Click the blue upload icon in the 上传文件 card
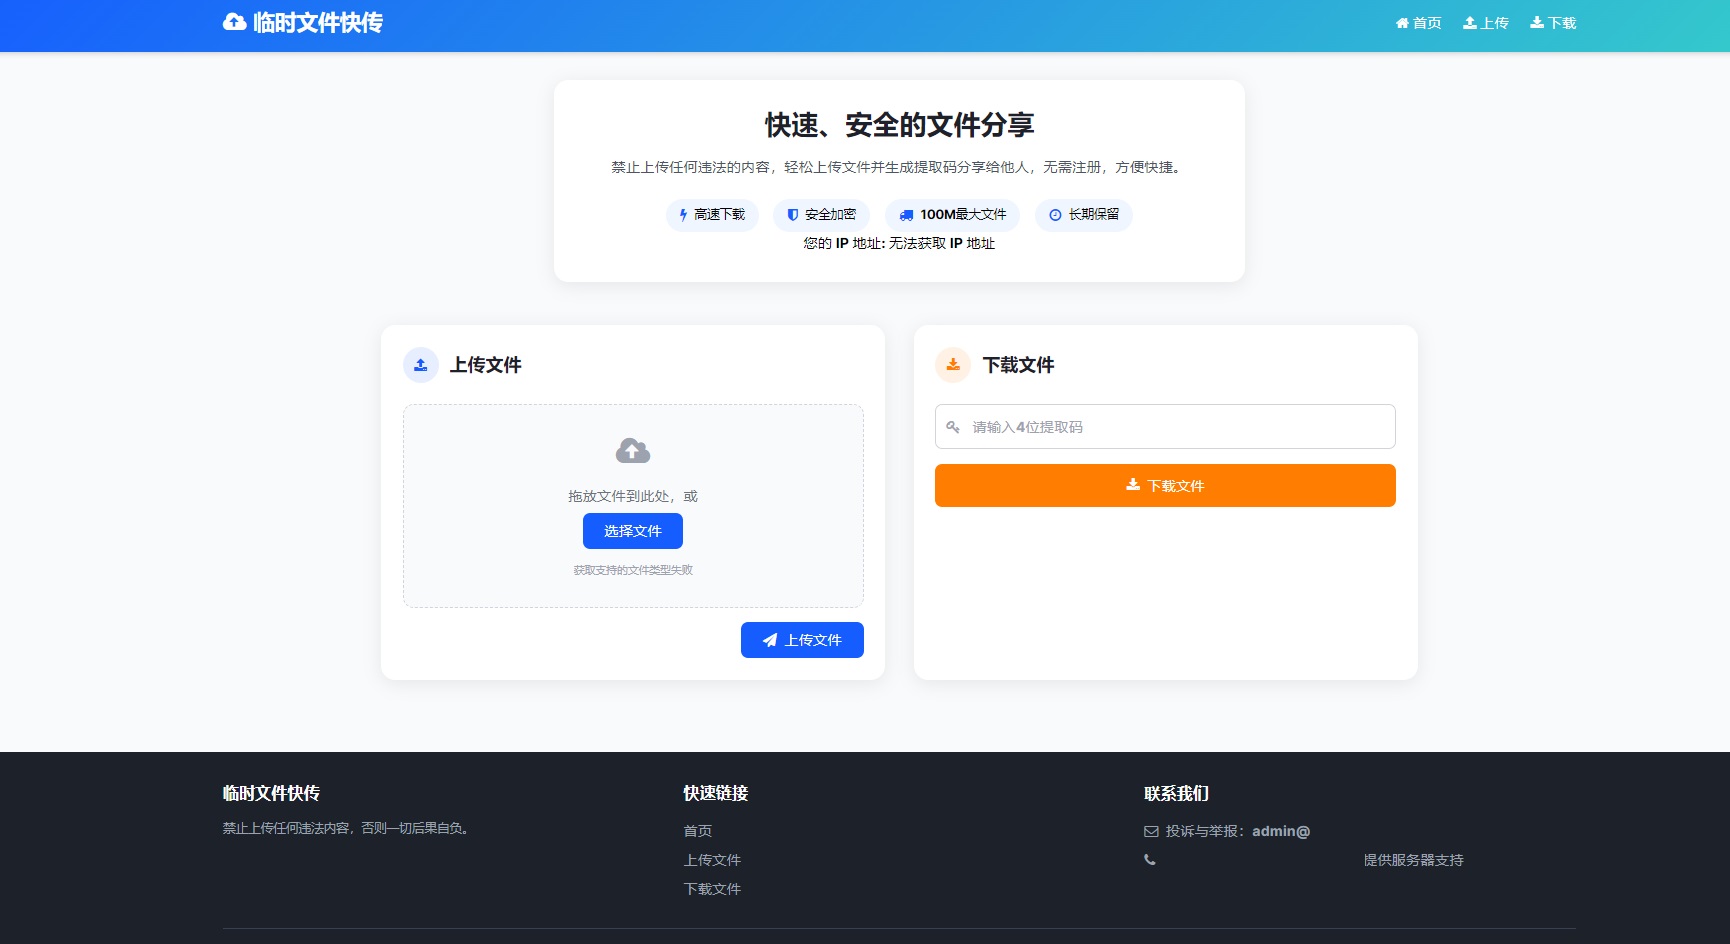1730x944 pixels. (420, 365)
